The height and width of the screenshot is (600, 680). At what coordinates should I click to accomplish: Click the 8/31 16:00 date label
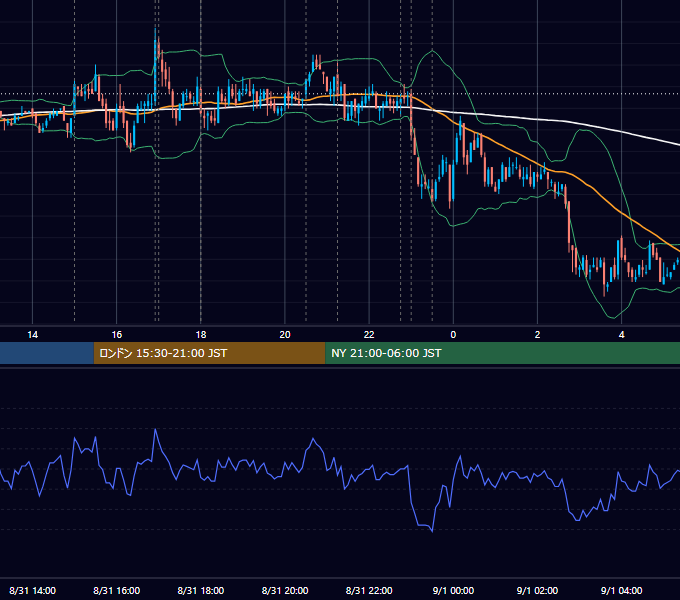(x=117, y=590)
